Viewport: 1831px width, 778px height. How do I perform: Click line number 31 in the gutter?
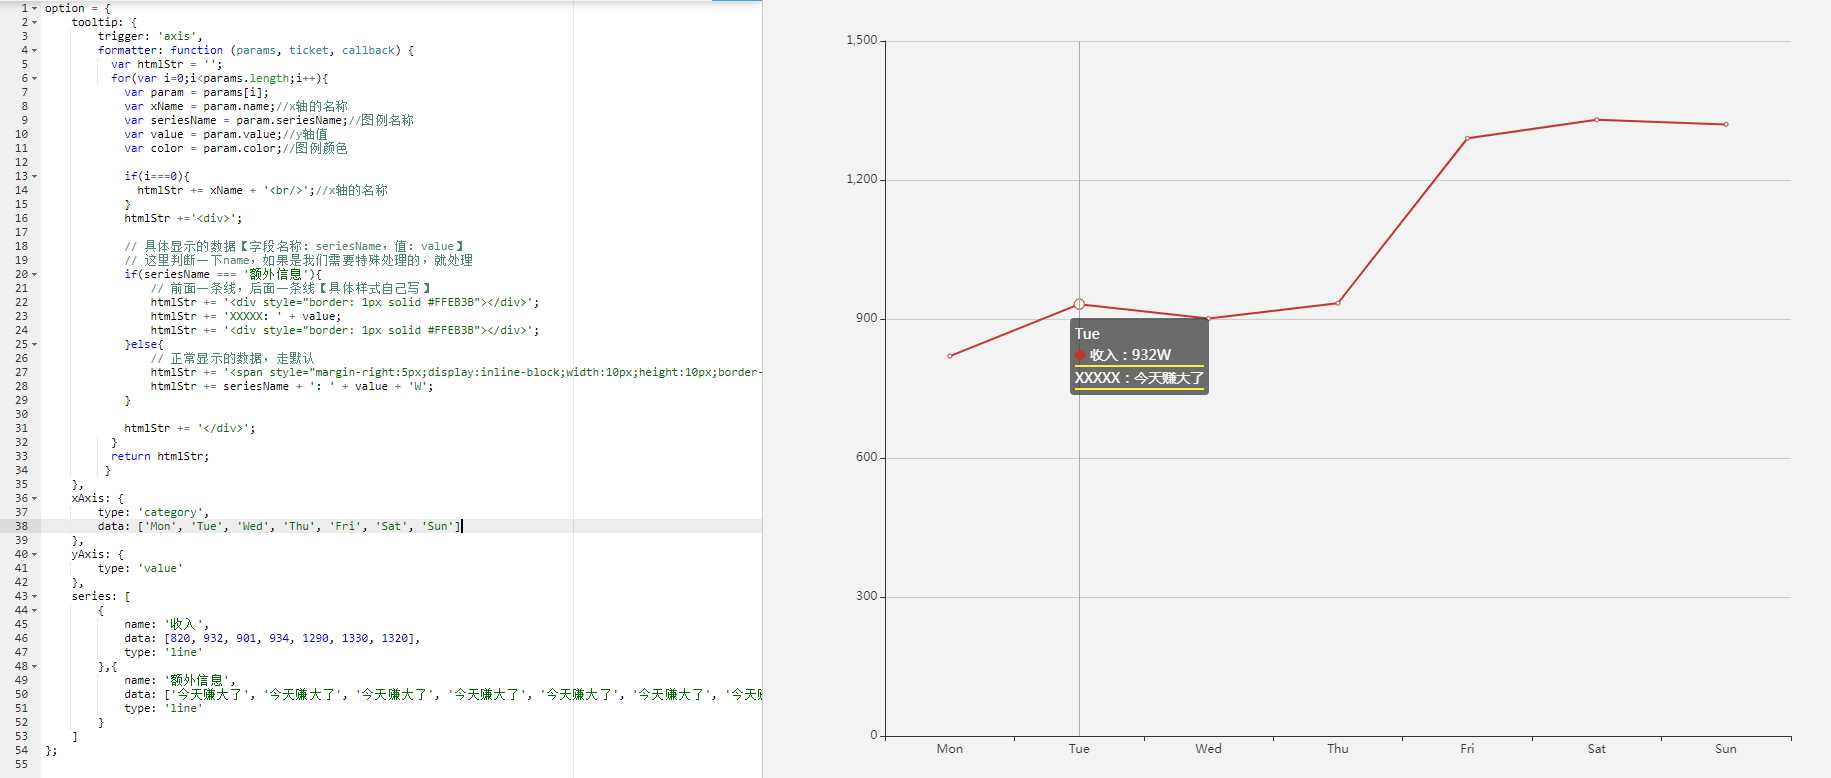pyautogui.click(x=21, y=428)
